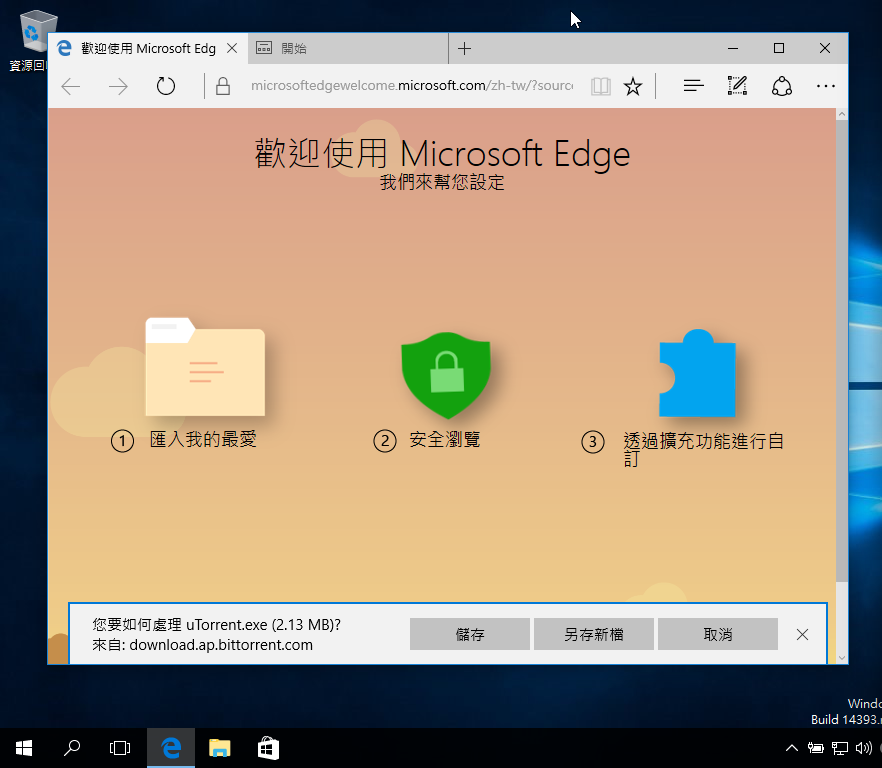Switch to the 開始 tab
882x768 pixels.
[348, 48]
